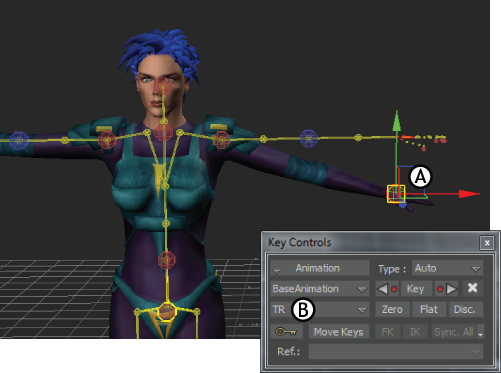Click the red X-axis gizmo arrow
501x373 pixels.
[469, 194]
